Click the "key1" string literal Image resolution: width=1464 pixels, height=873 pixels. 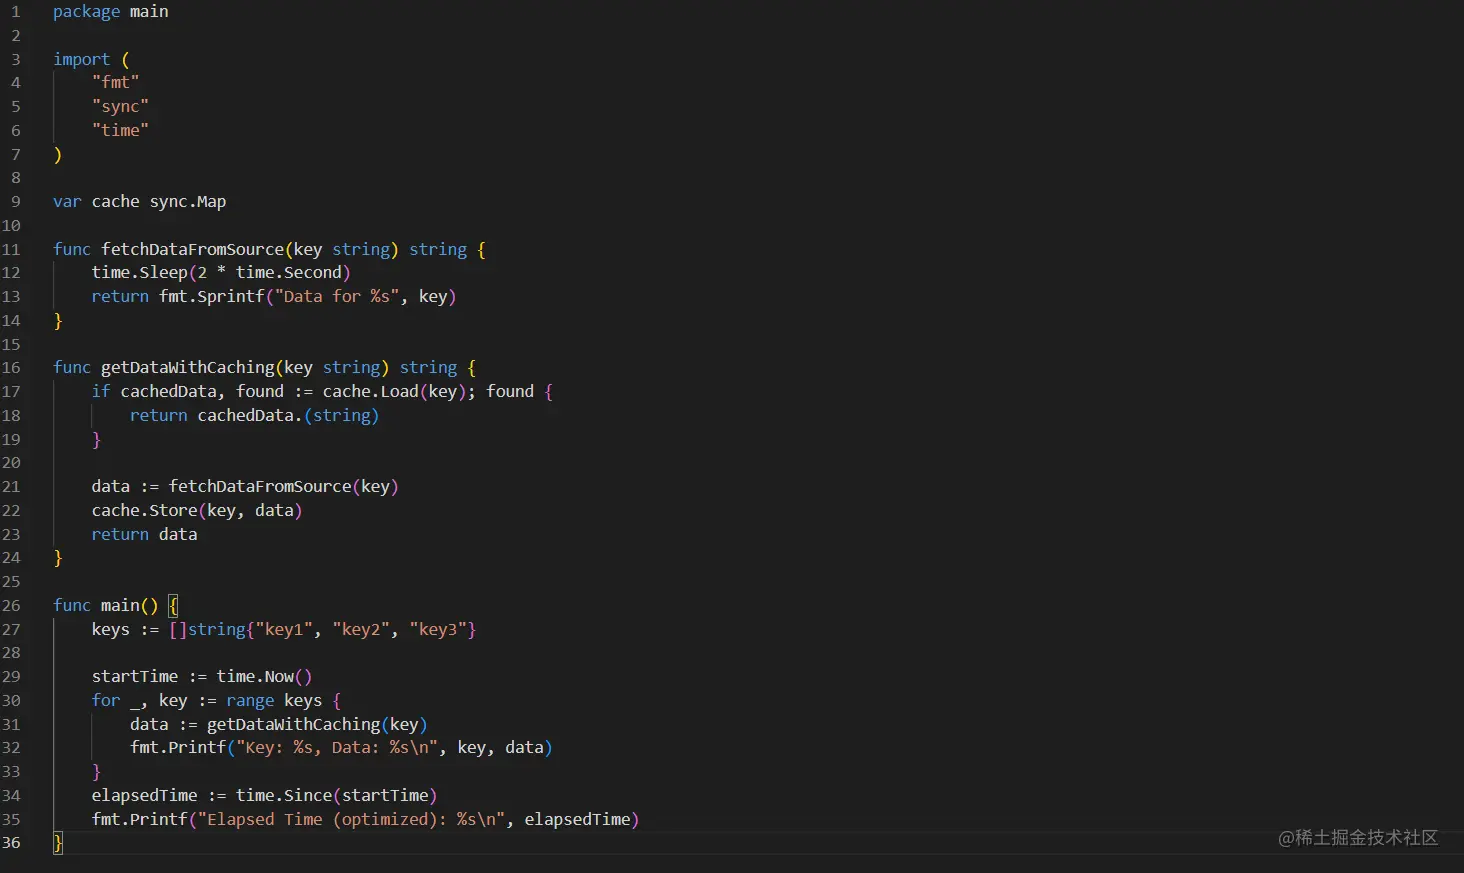tap(284, 630)
